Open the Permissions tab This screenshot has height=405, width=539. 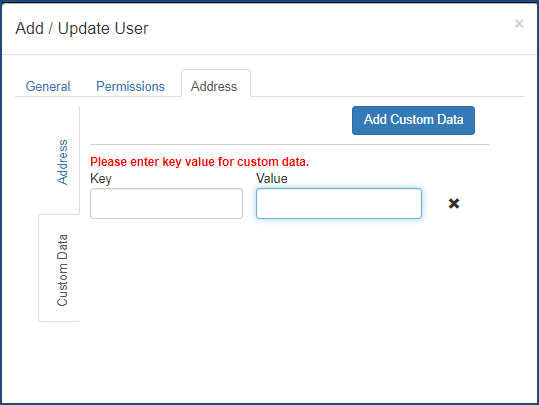130,86
